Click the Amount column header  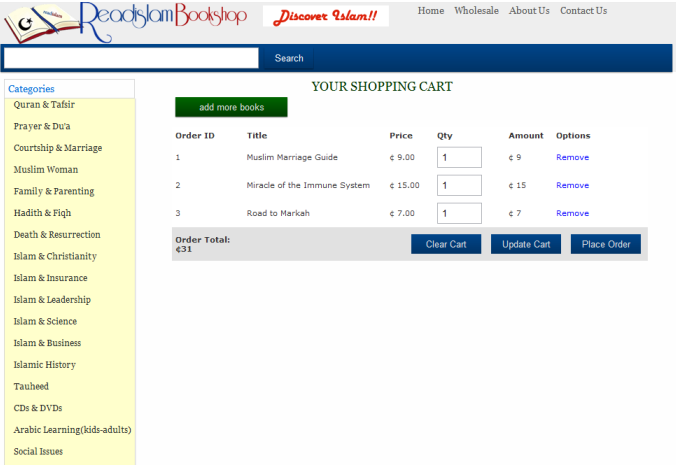click(526, 136)
